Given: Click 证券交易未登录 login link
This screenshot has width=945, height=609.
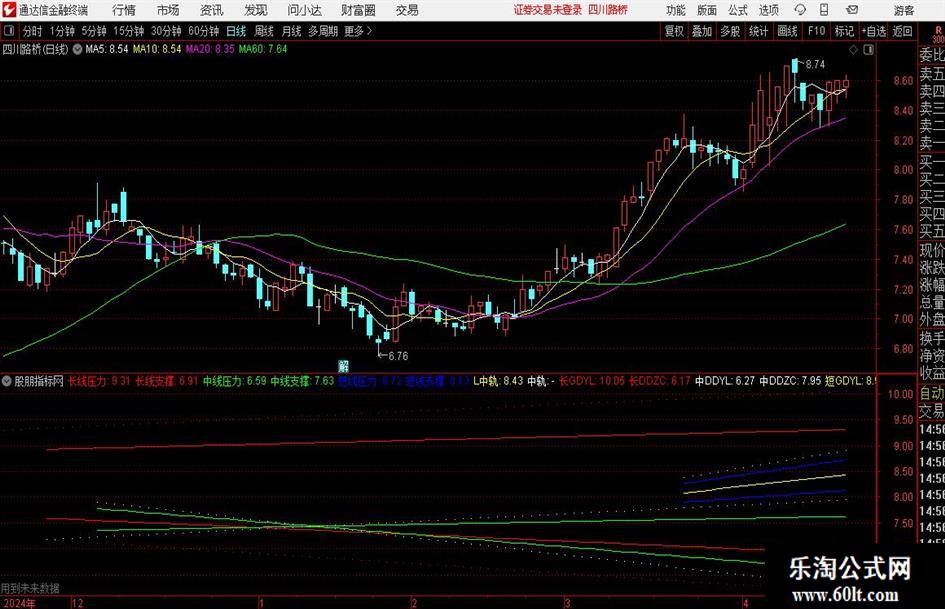Looking at the screenshot, I should pos(547,10).
